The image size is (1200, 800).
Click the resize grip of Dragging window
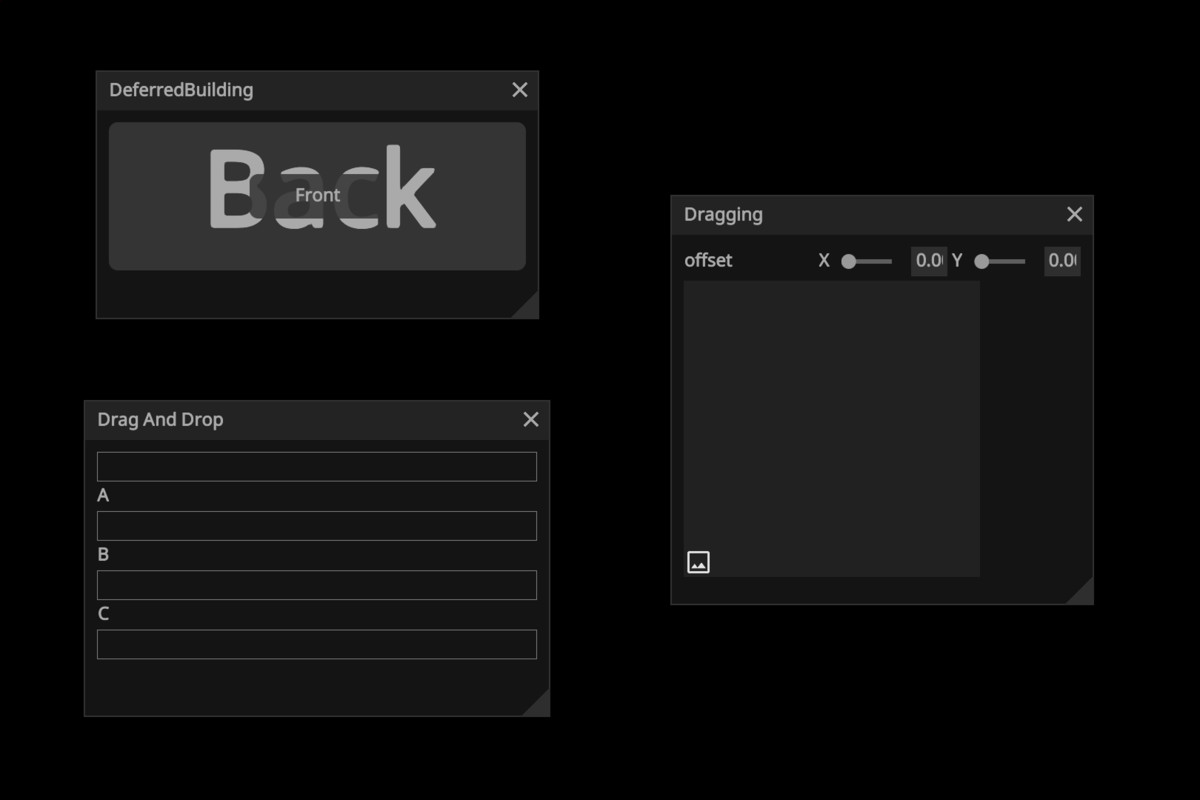click(1082, 593)
